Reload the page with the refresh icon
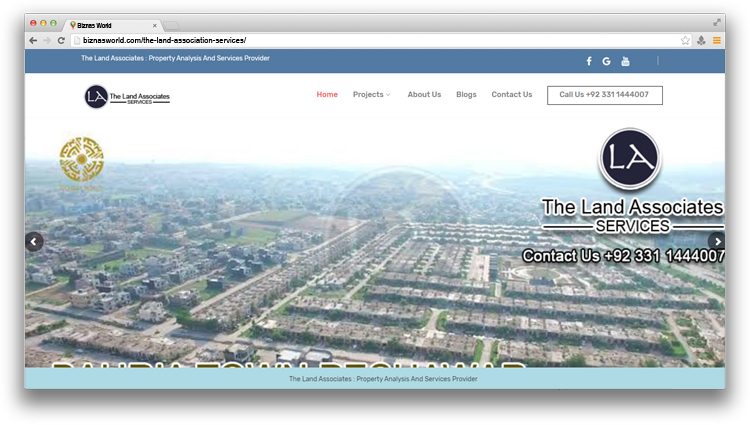Viewport: 750px width, 425px height. point(61,40)
